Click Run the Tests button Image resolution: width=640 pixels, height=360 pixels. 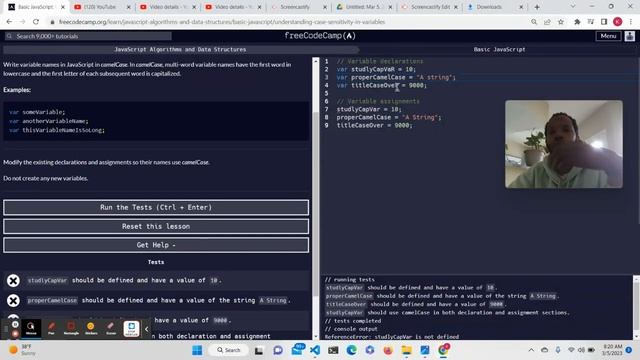tap(156, 207)
